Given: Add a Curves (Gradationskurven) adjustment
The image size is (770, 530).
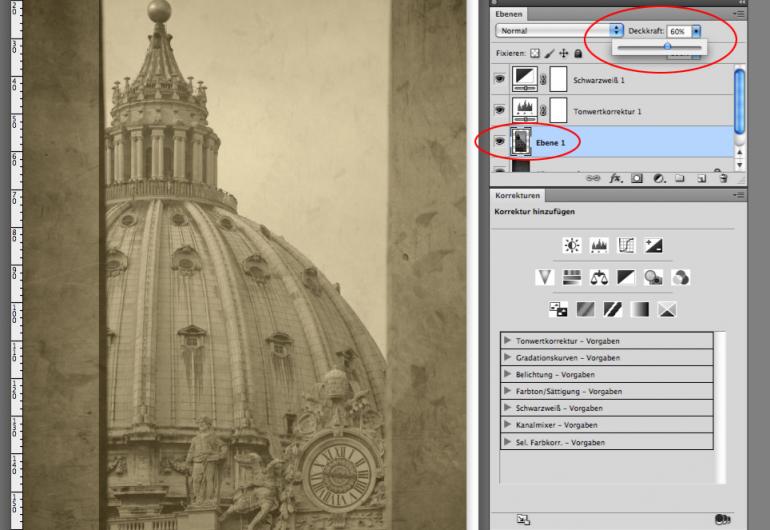Looking at the screenshot, I should (626, 245).
